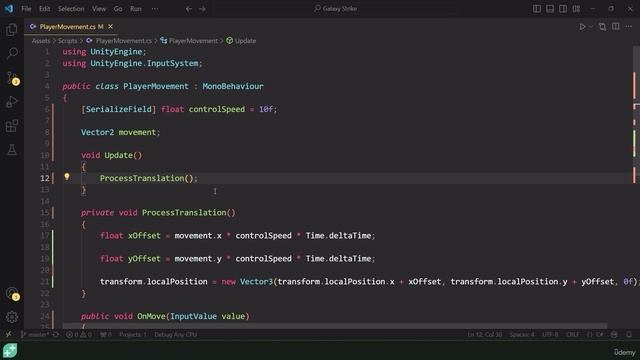The image size is (640, 360).
Task: Select Scripts in the breadcrumb
Action: (x=67, y=41)
